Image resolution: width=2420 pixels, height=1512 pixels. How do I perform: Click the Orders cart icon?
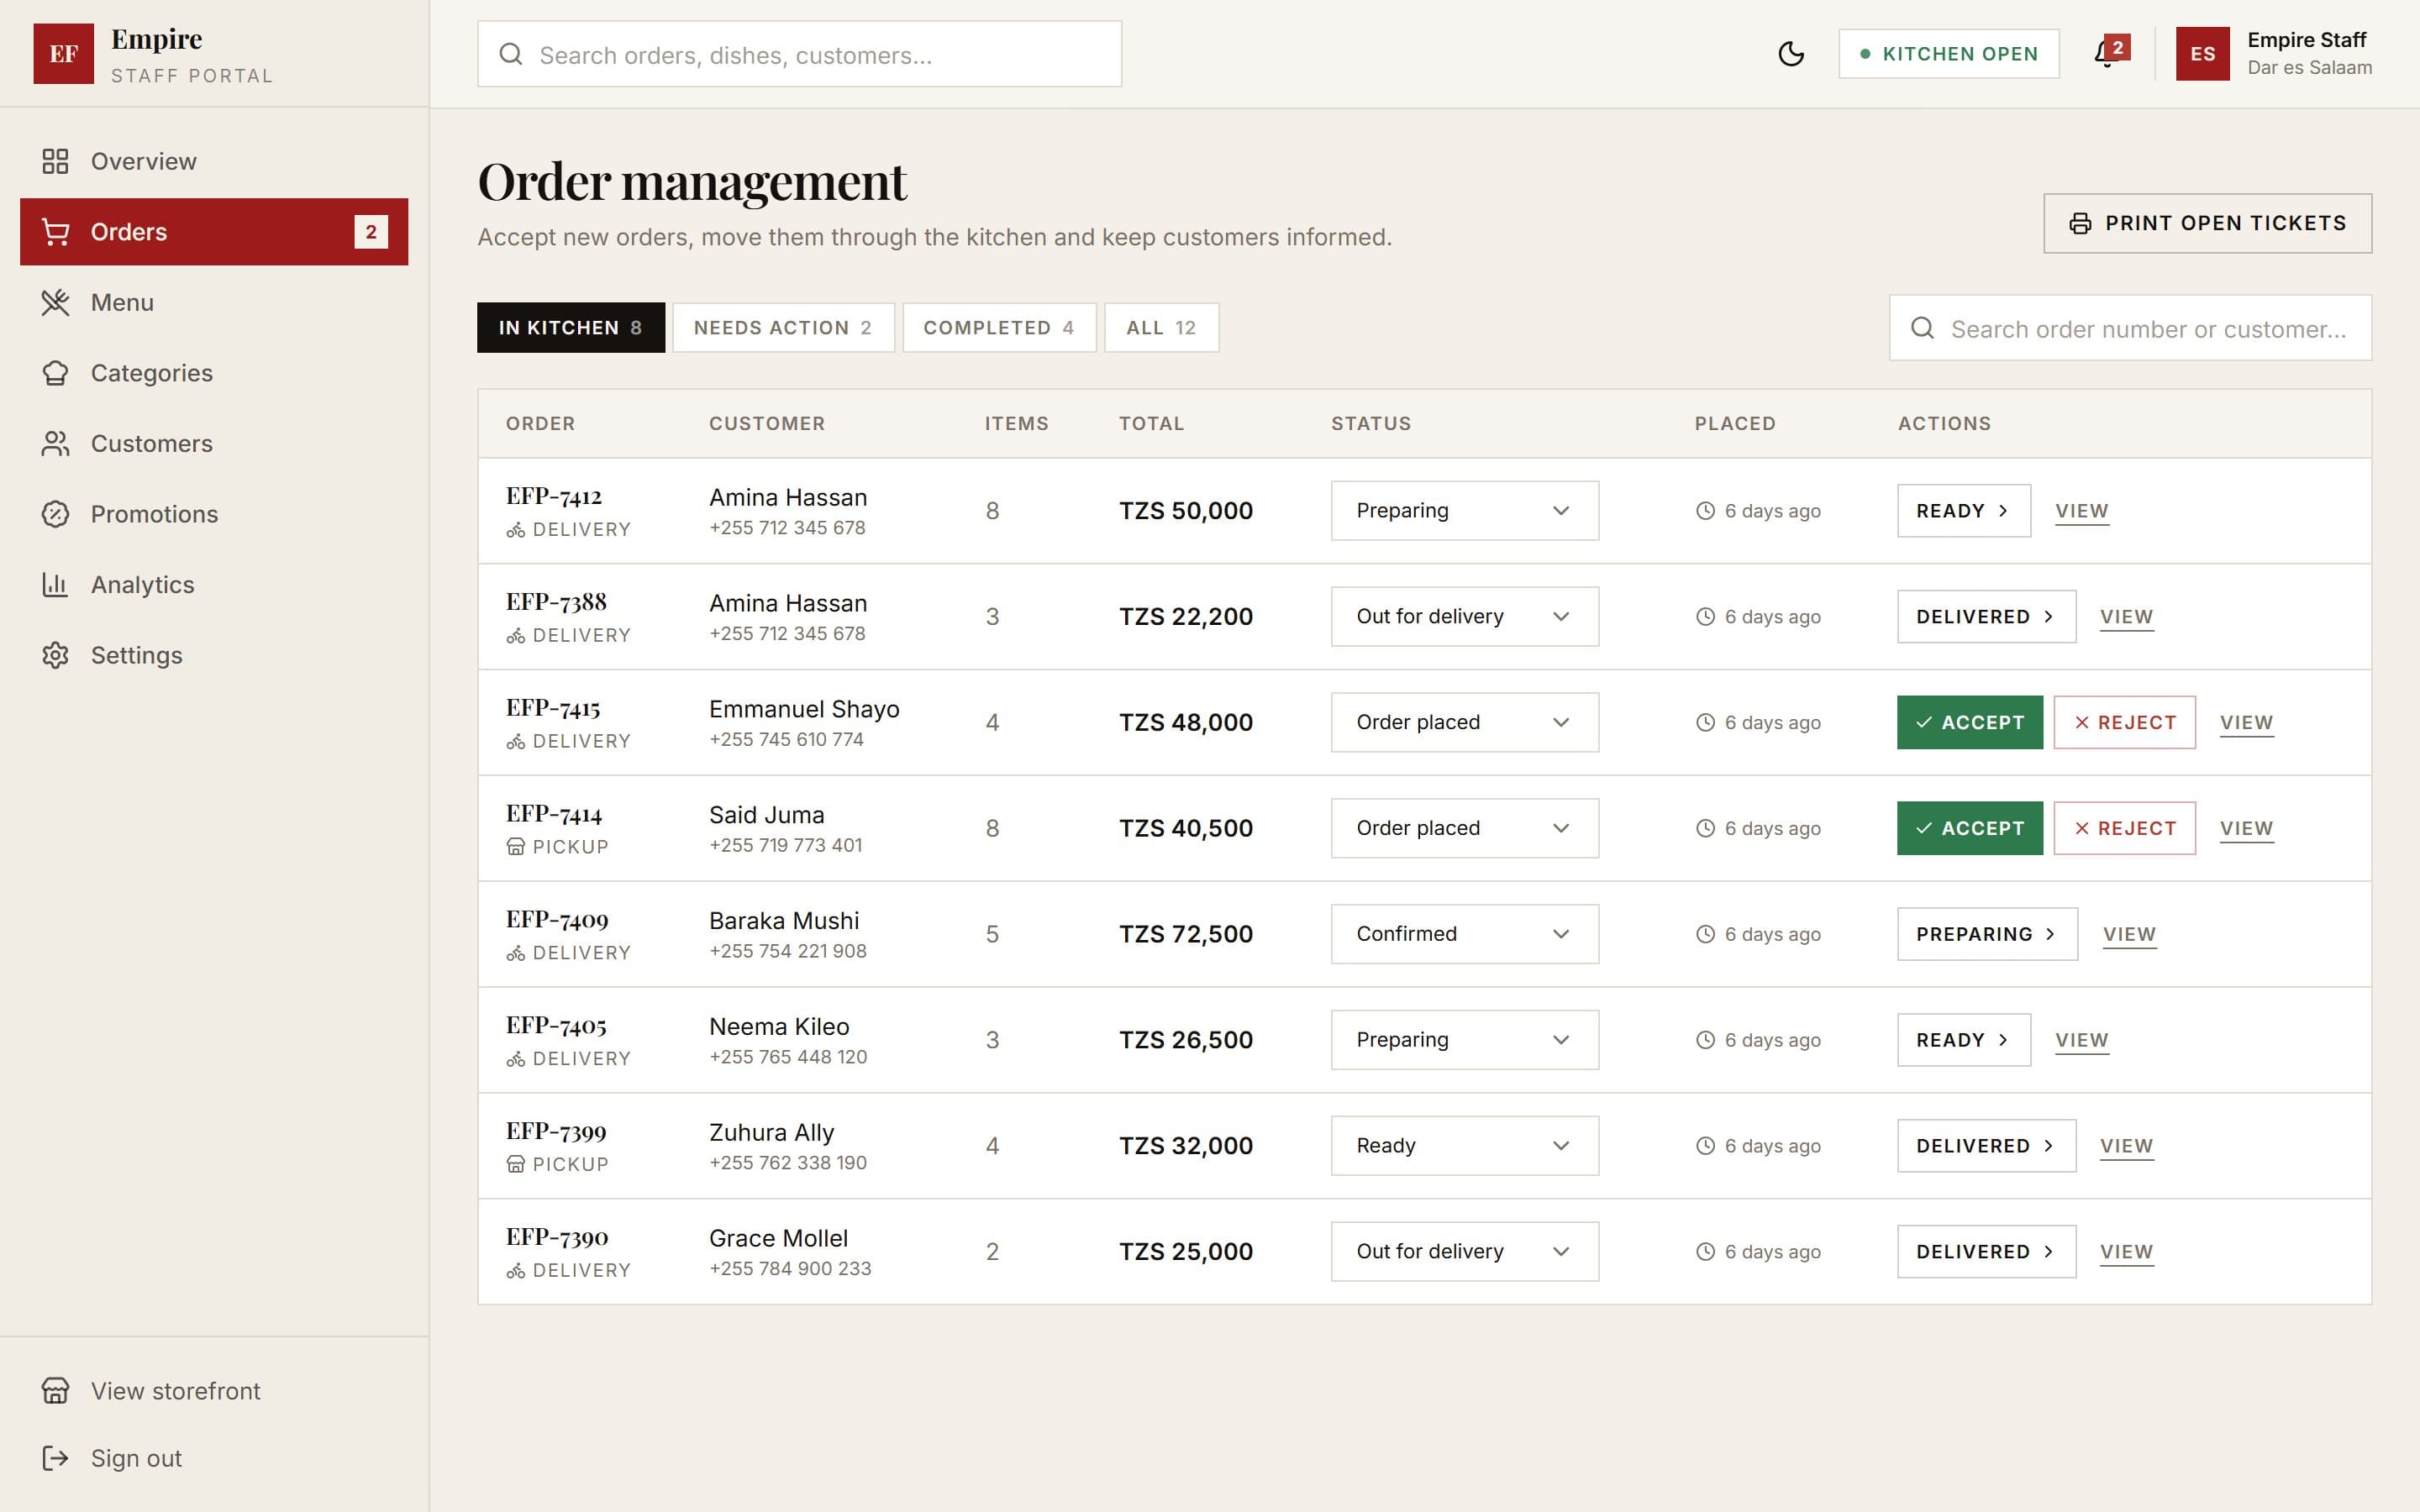coord(55,232)
